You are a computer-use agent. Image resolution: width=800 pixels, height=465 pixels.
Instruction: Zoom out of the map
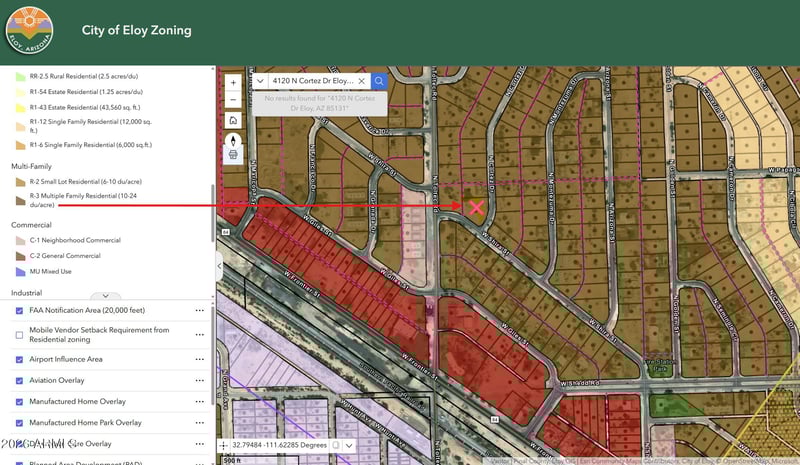[233, 100]
